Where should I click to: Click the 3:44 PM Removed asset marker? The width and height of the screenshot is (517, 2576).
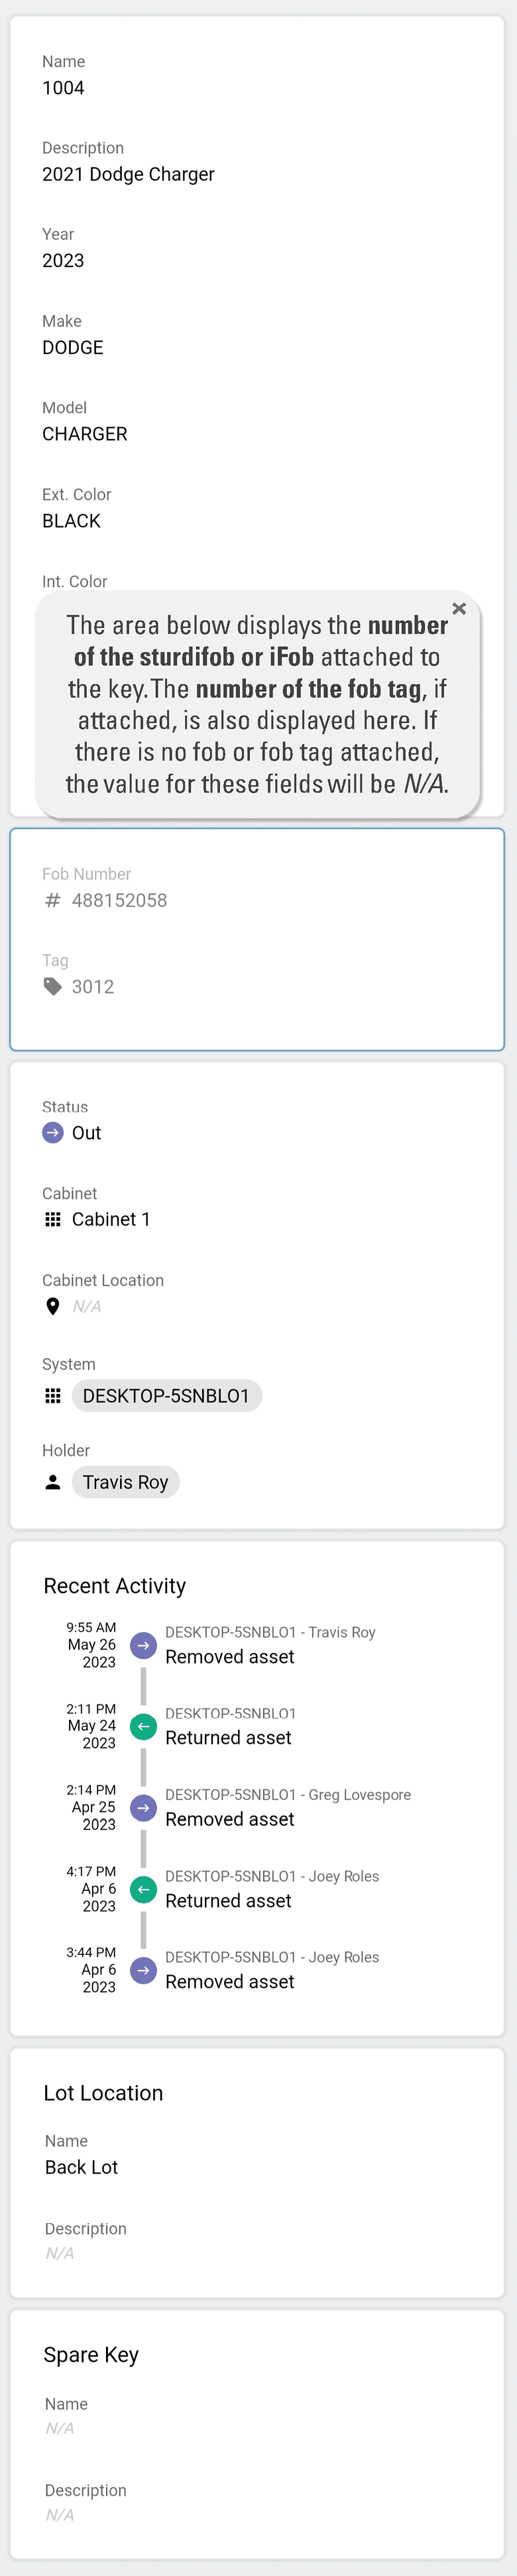pyautogui.click(x=144, y=1970)
